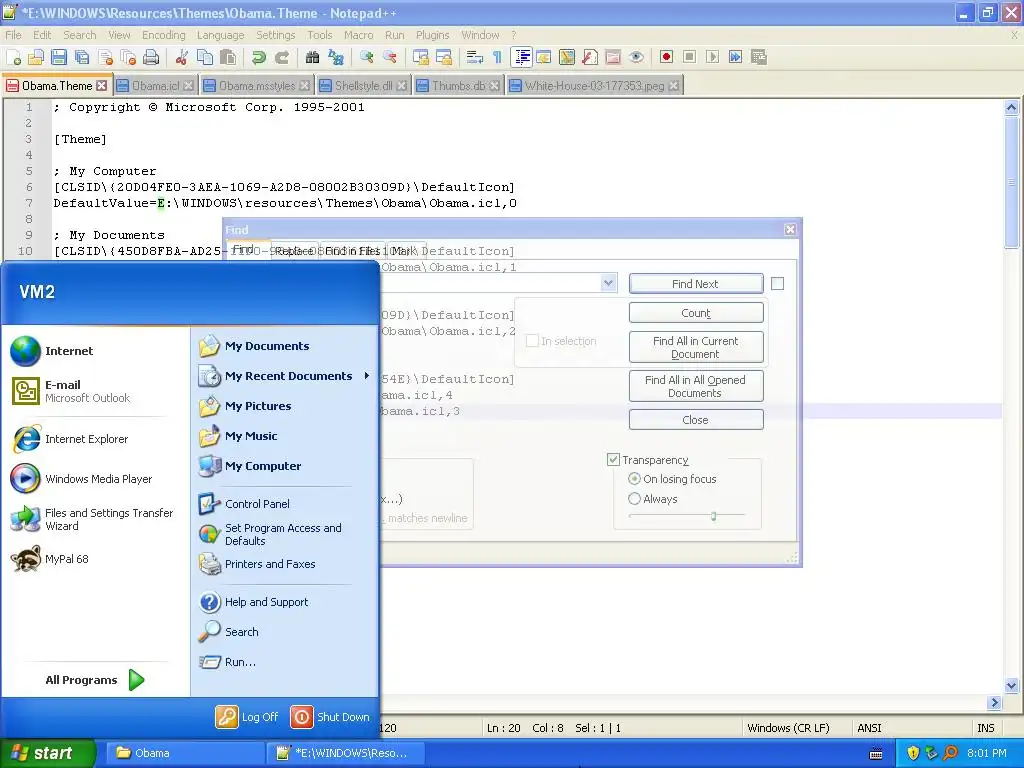Select the Always transparency radio button
The height and width of the screenshot is (768, 1024).
click(x=634, y=499)
